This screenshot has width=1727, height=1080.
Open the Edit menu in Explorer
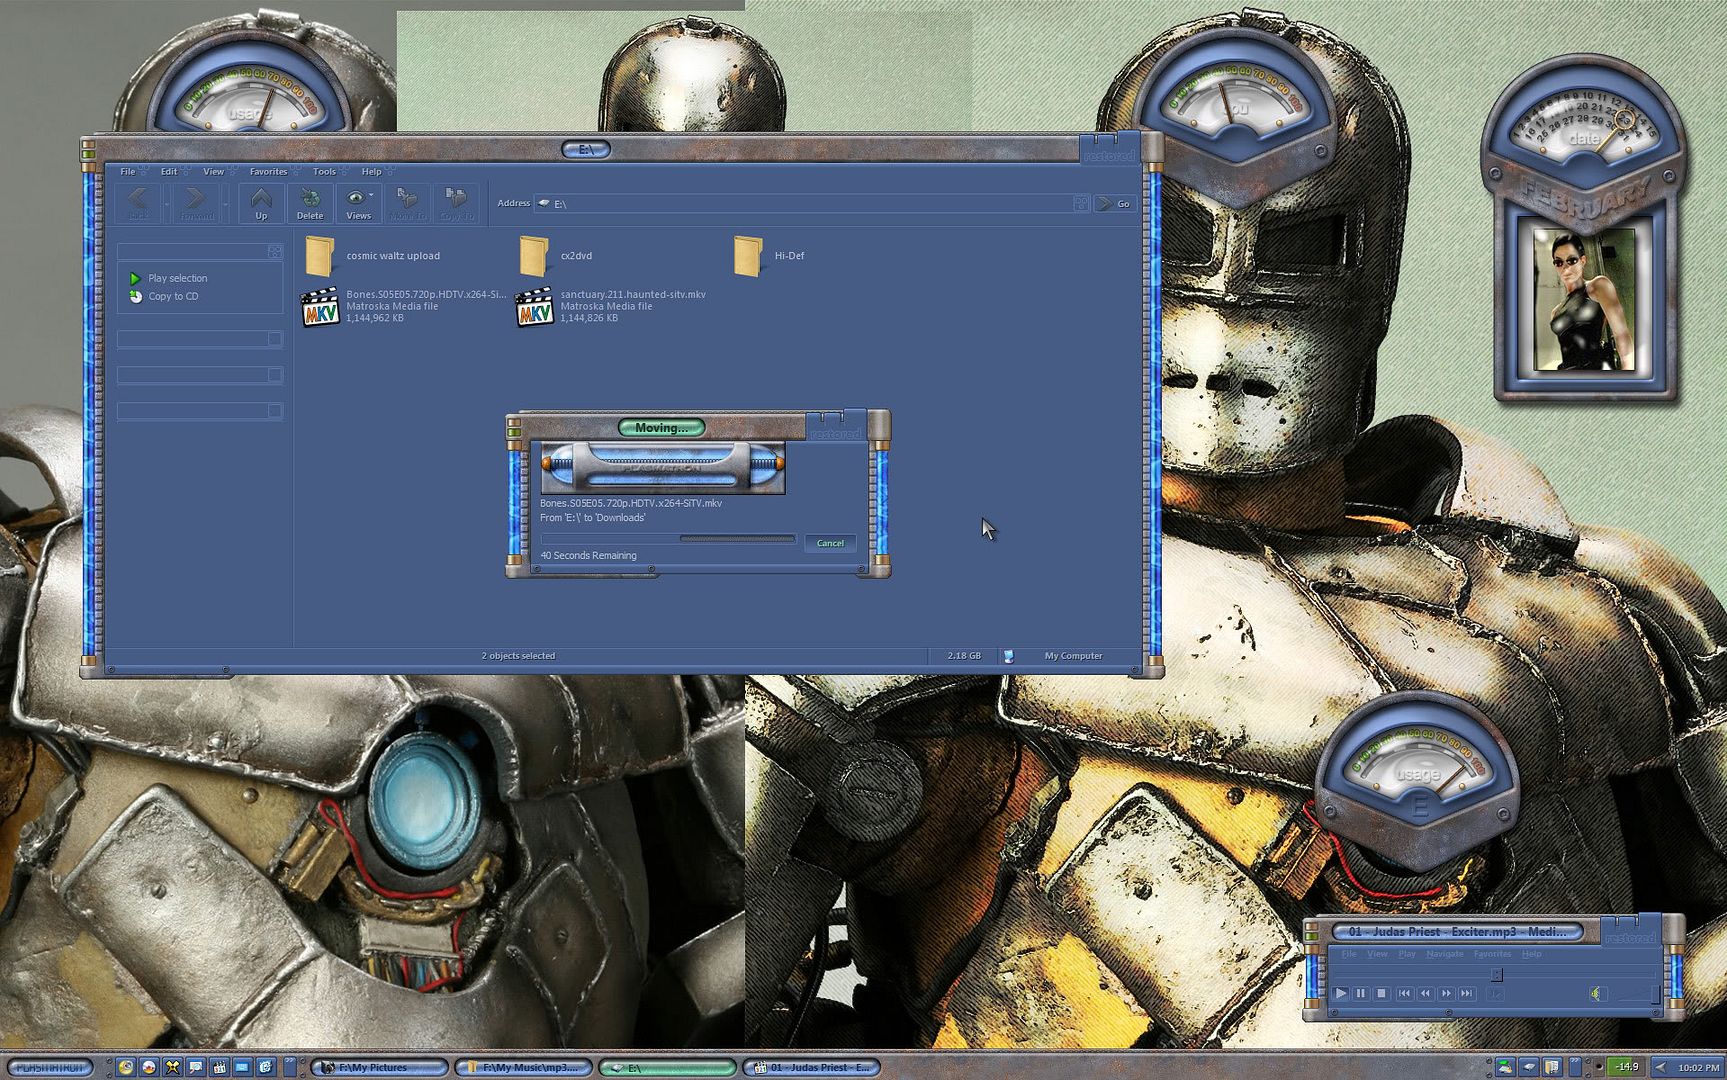tap(169, 171)
